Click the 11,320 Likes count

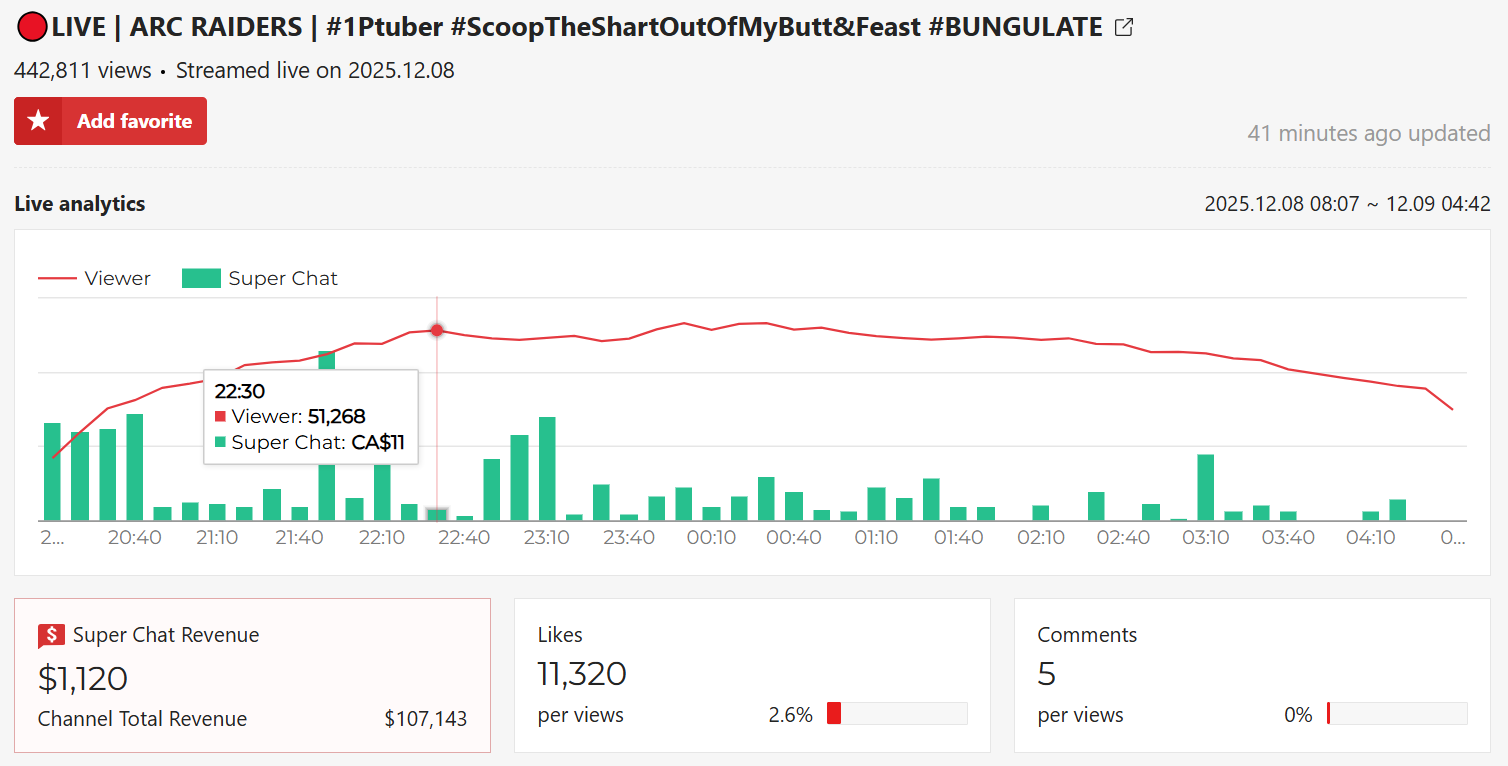582,674
